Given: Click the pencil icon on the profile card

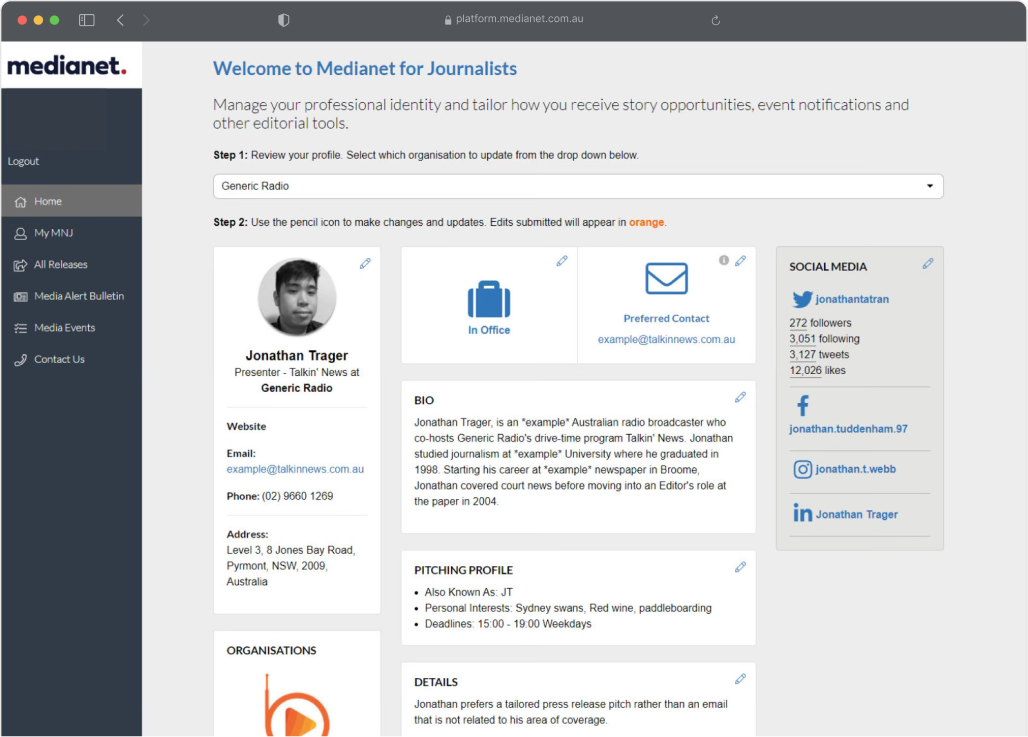Looking at the screenshot, I should 365,263.
